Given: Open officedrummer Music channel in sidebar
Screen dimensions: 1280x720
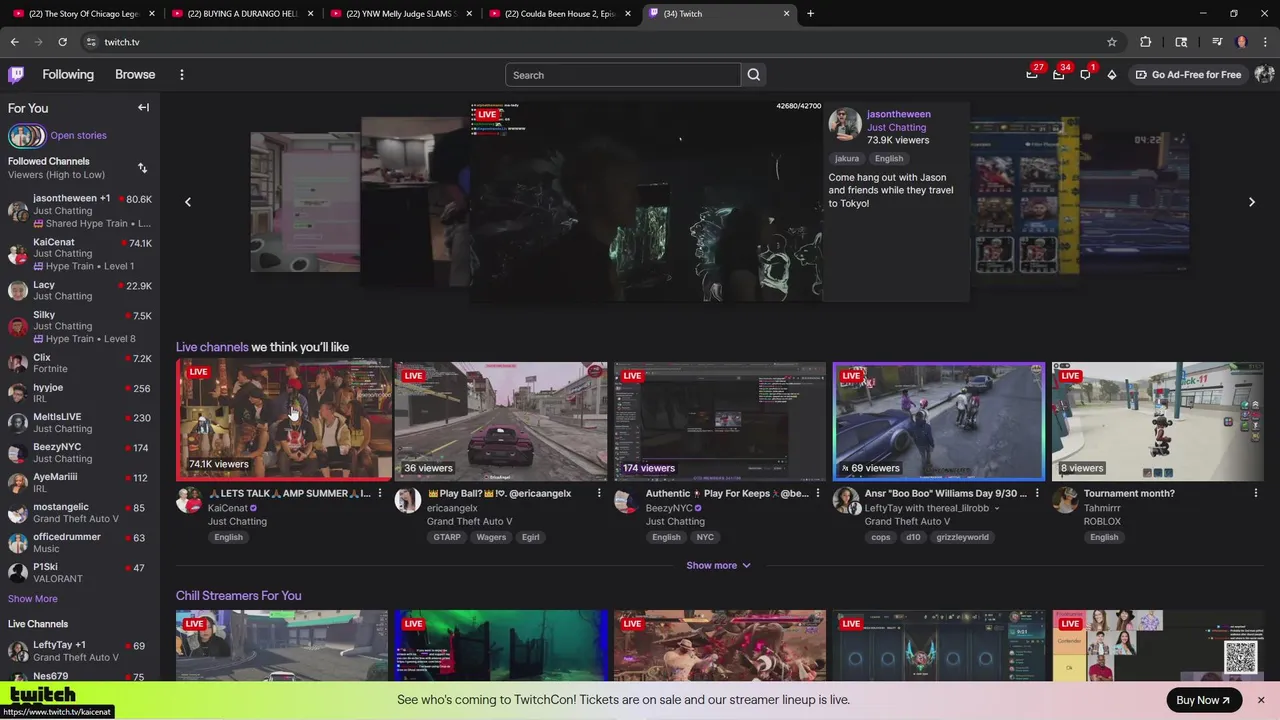Looking at the screenshot, I should (80, 543).
